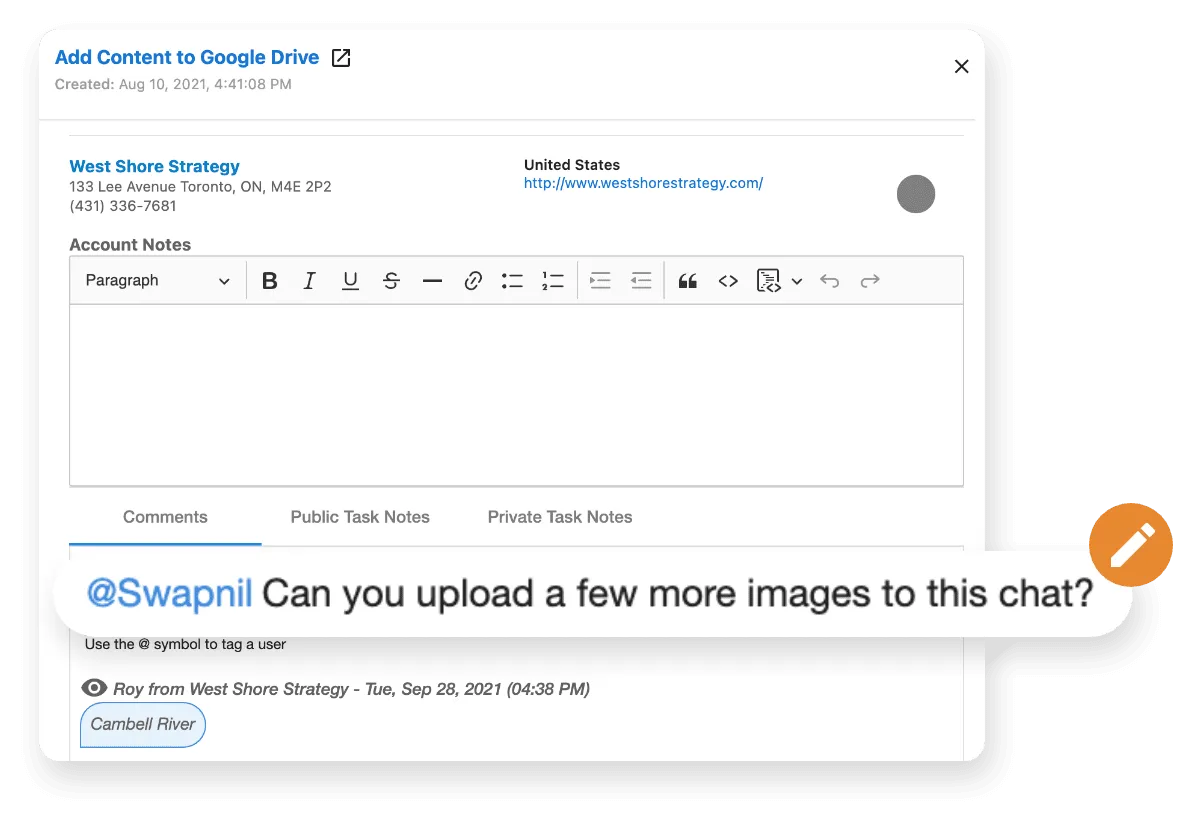Open the Private Task Notes tab
This screenshot has width=1184, height=822.
560,517
